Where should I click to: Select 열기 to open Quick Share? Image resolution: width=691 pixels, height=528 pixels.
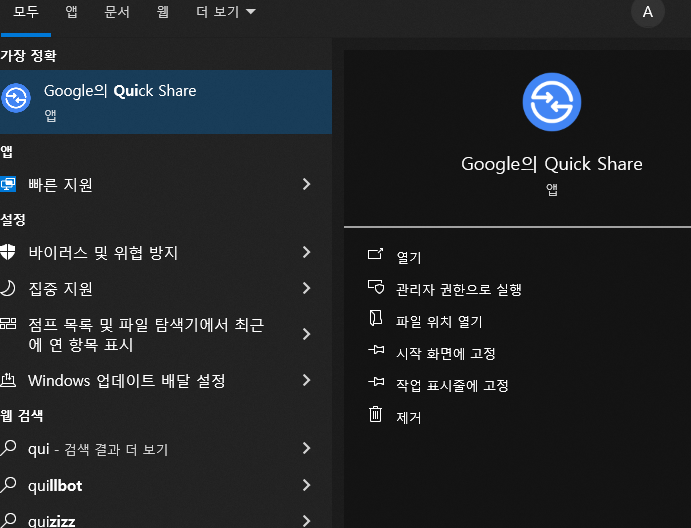[x=409, y=257]
